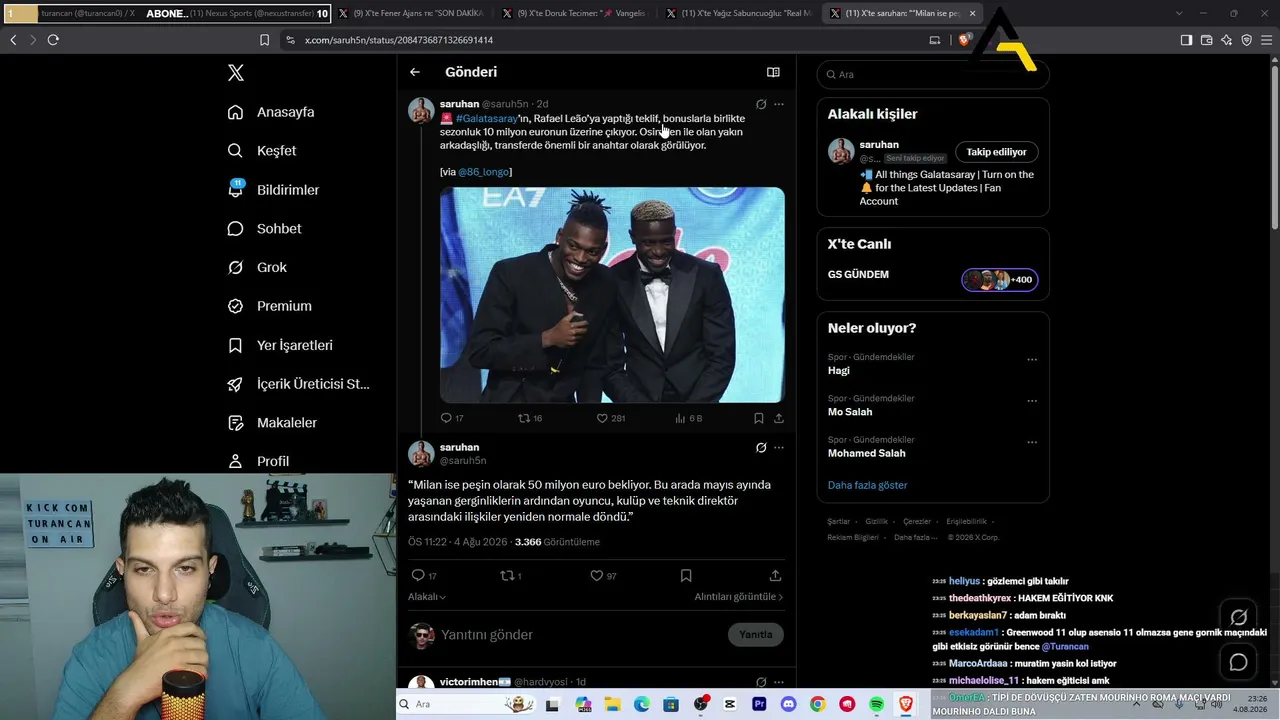Click the browser back navigation arrow
Screen dimensions: 1280x720
coord(13,40)
